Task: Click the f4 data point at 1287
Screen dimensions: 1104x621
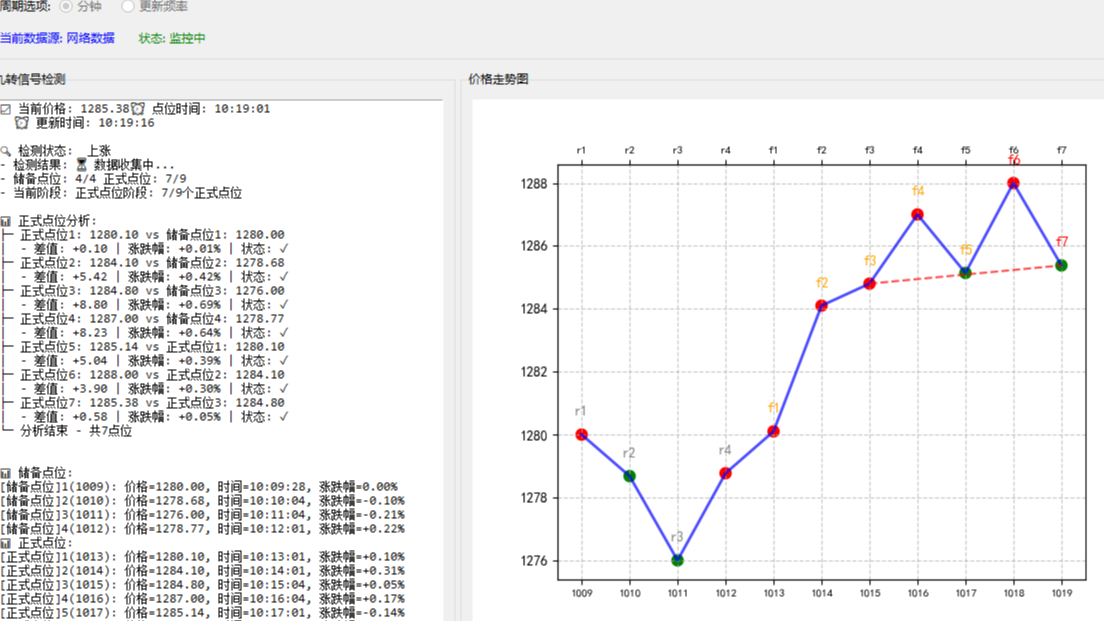Action: point(917,215)
